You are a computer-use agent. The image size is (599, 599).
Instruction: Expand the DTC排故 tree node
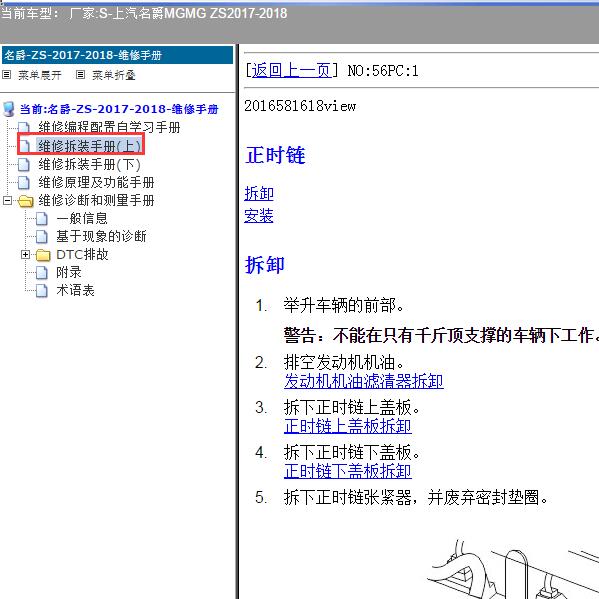25,254
